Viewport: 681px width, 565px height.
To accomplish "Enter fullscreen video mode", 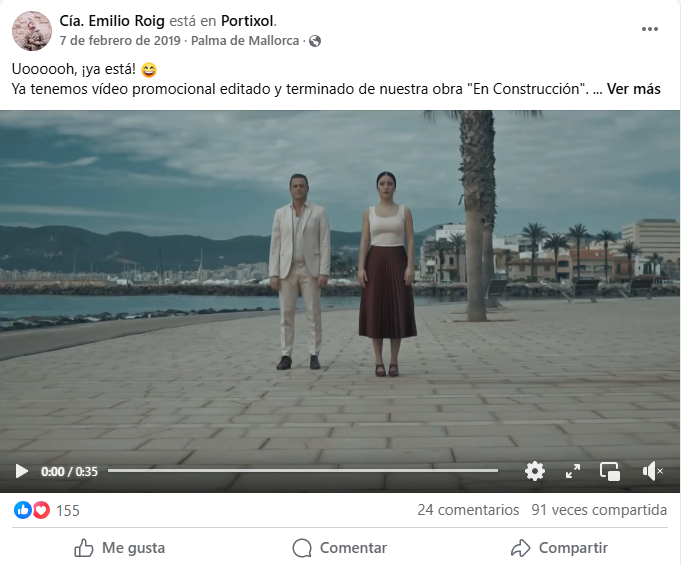I will 573,471.
